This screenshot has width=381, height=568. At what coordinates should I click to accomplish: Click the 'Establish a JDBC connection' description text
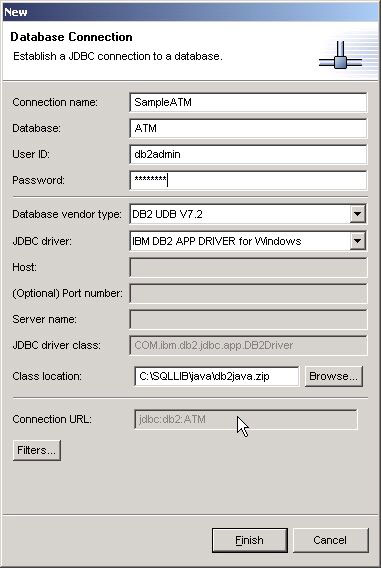(x=118, y=57)
